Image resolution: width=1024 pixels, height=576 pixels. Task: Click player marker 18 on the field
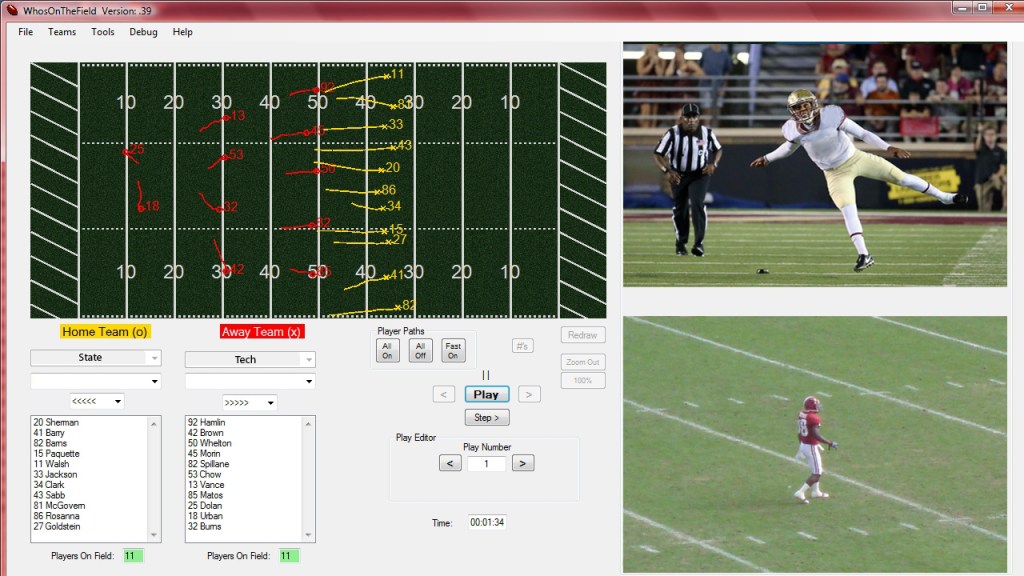click(143, 207)
